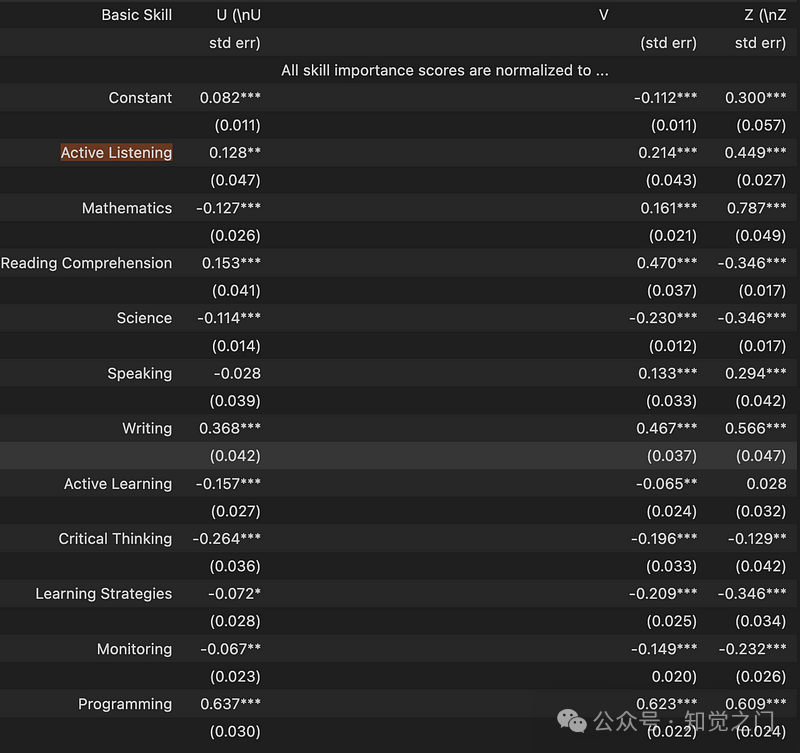Image resolution: width=800 pixels, height=753 pixels.
Task: Select the Mathematics row label
Action: 127,208
